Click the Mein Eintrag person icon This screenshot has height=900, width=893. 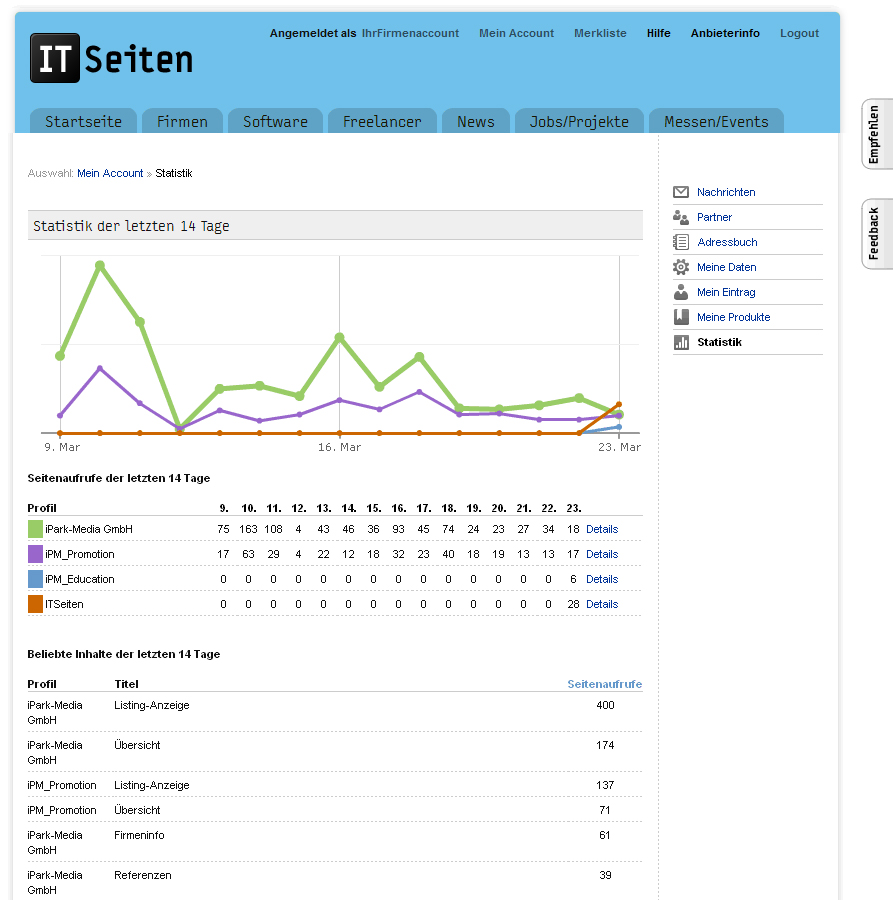click(681, 292)
